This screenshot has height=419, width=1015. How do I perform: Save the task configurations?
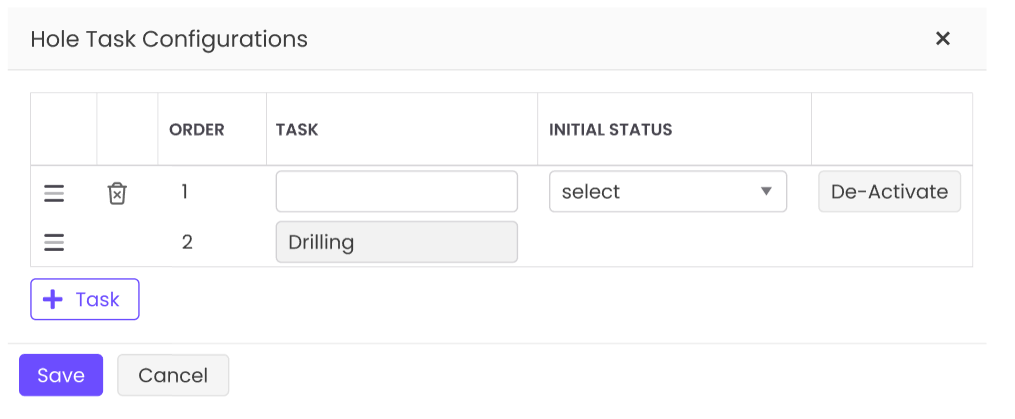click(x=61, y=375)
